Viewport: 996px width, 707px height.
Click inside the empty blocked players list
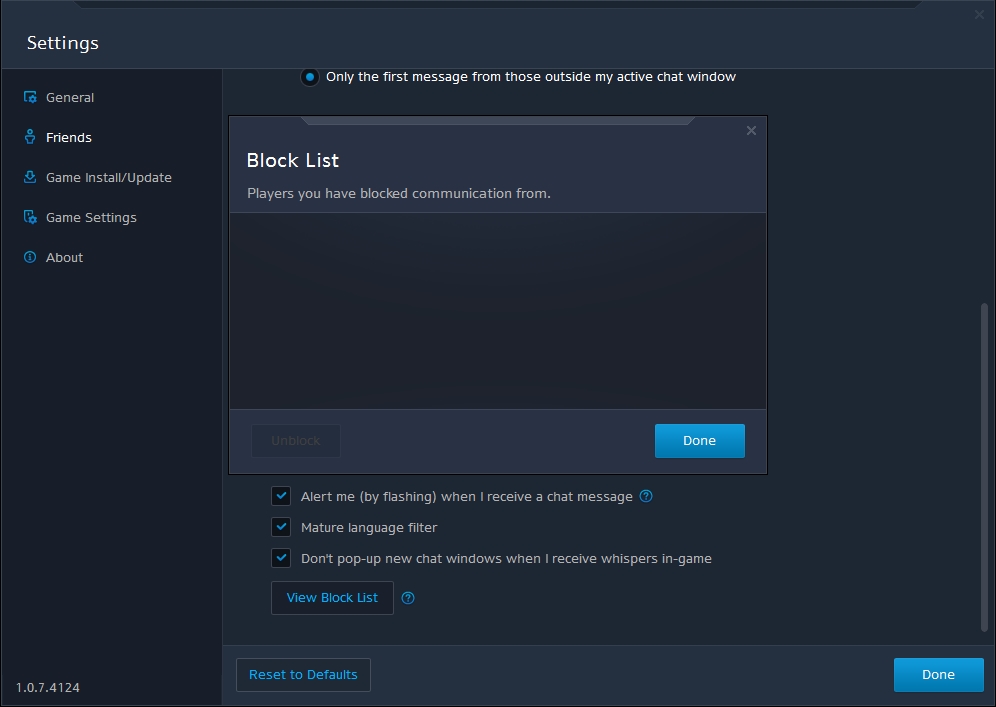coord(498,310)
